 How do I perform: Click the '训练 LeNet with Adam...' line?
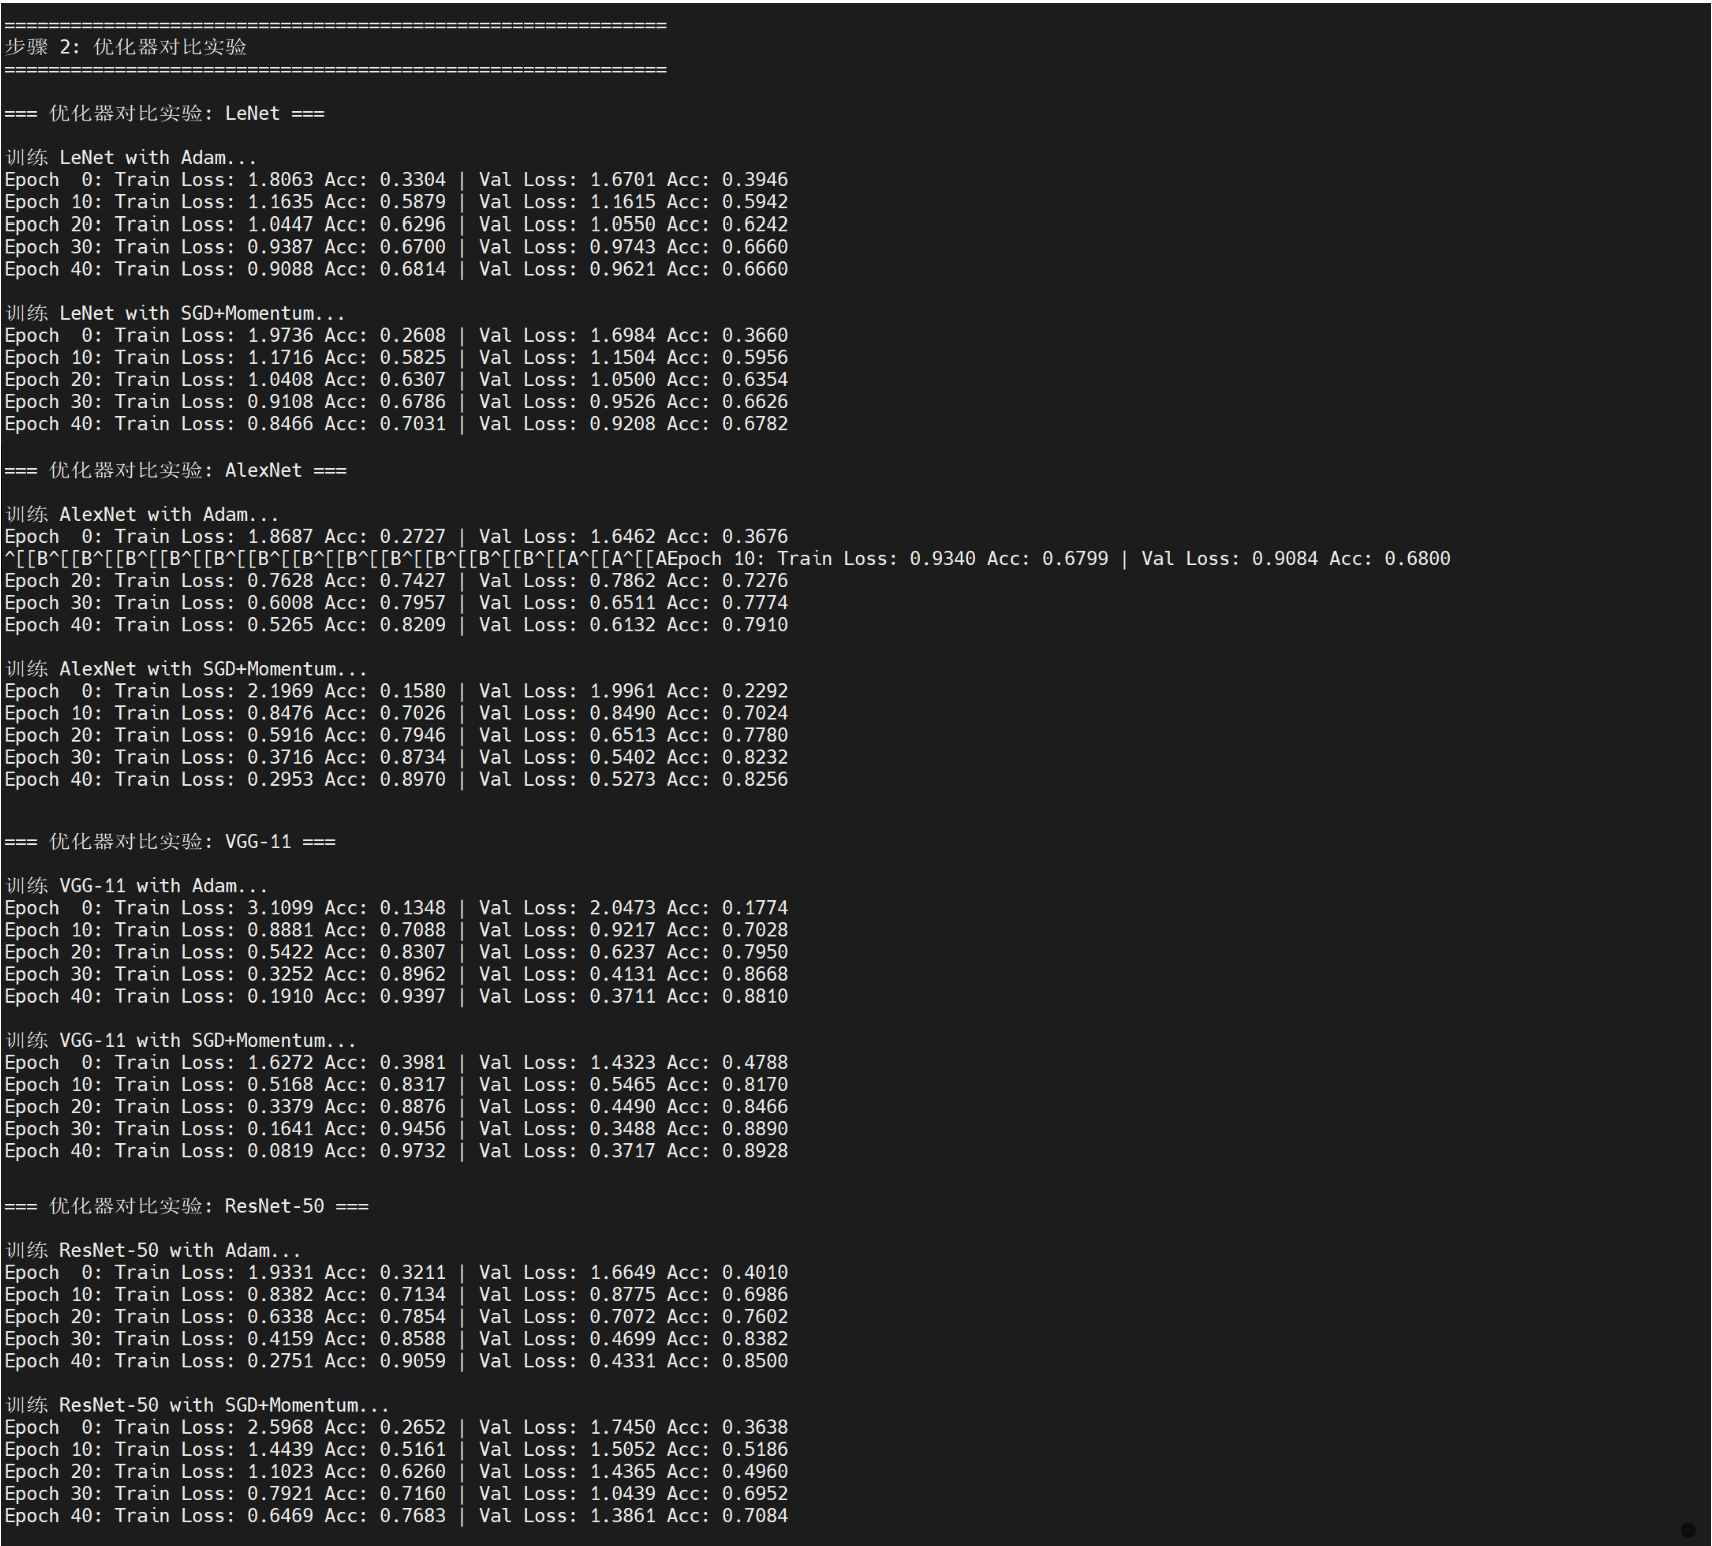[131, 157]
